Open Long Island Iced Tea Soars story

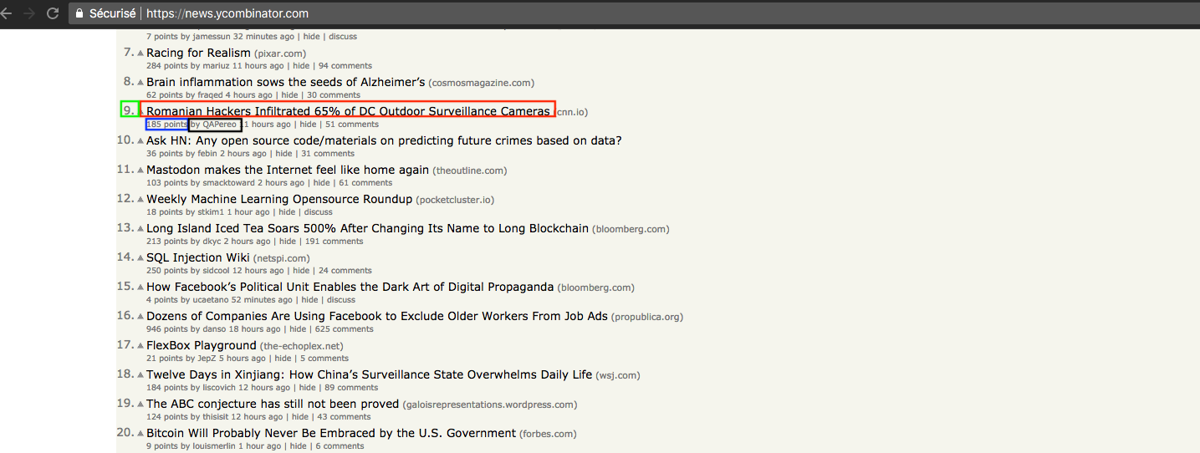click(x=367, y=228)
